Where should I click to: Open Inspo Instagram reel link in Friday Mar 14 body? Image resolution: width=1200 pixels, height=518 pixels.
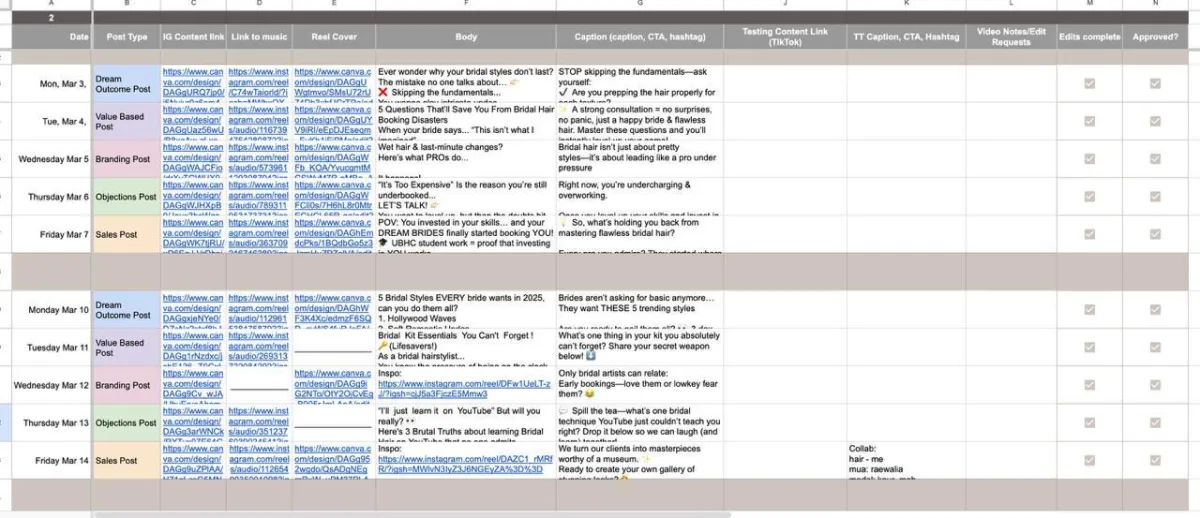465,466
